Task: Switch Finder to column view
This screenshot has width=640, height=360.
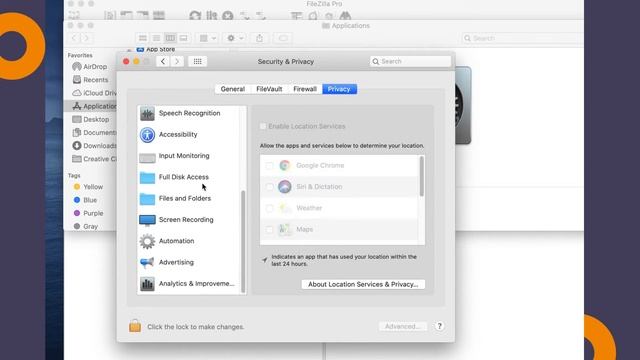Action: (170, 38)
